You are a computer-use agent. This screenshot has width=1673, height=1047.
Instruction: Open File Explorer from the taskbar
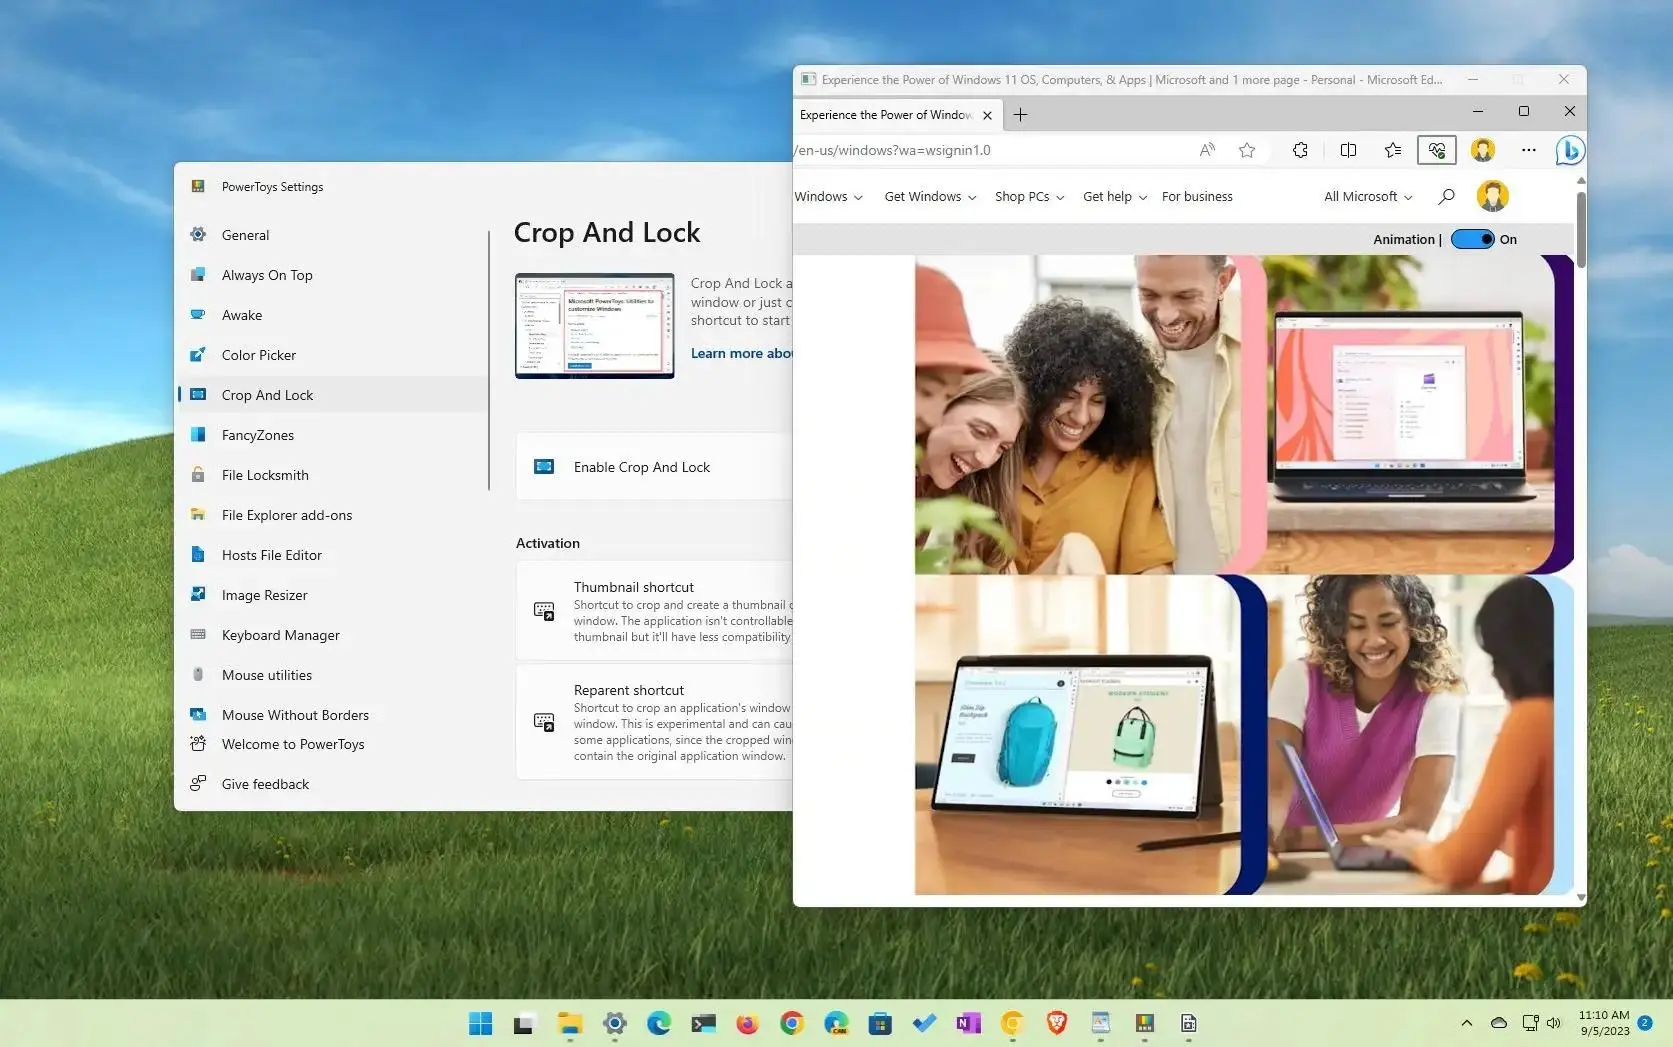[x=570, y=1023]
